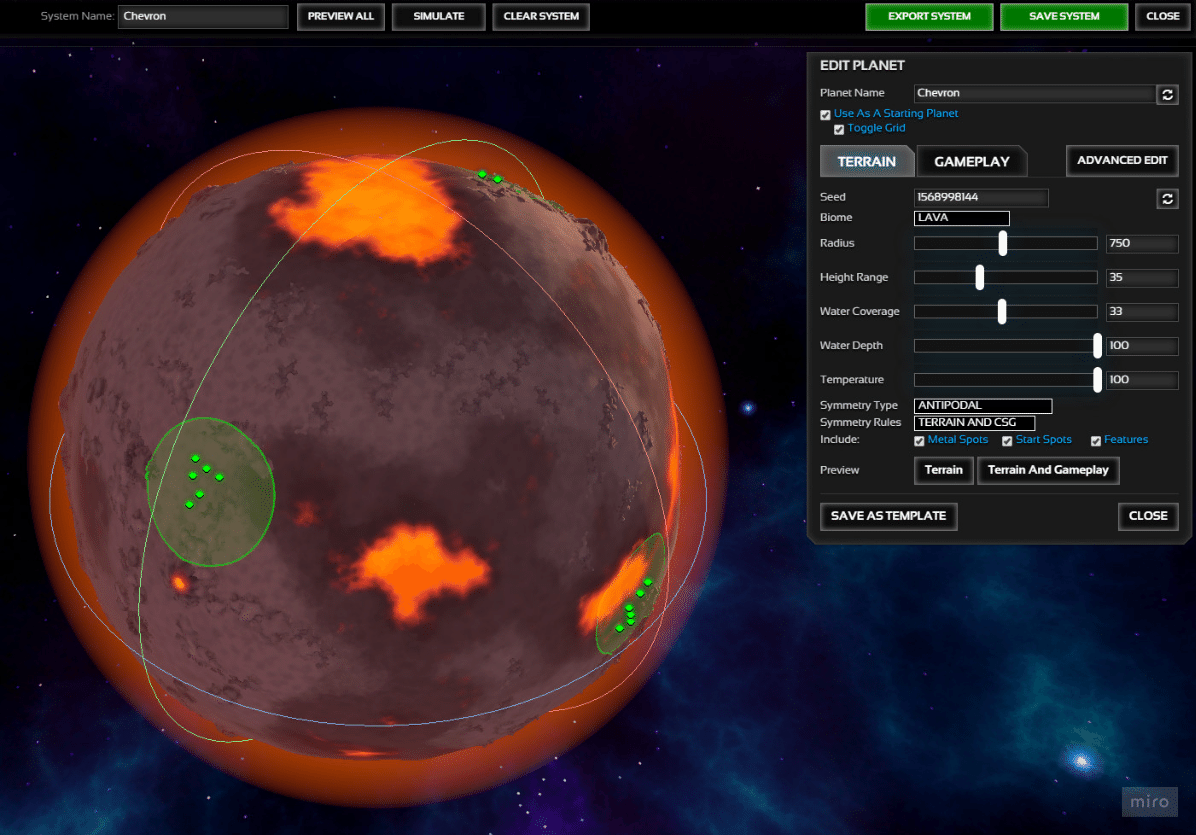The width and height of the screenshot is (1196, 835).
Task: Open the Biome dropdown set to LAVA
Action: click(x=962, y=218)
